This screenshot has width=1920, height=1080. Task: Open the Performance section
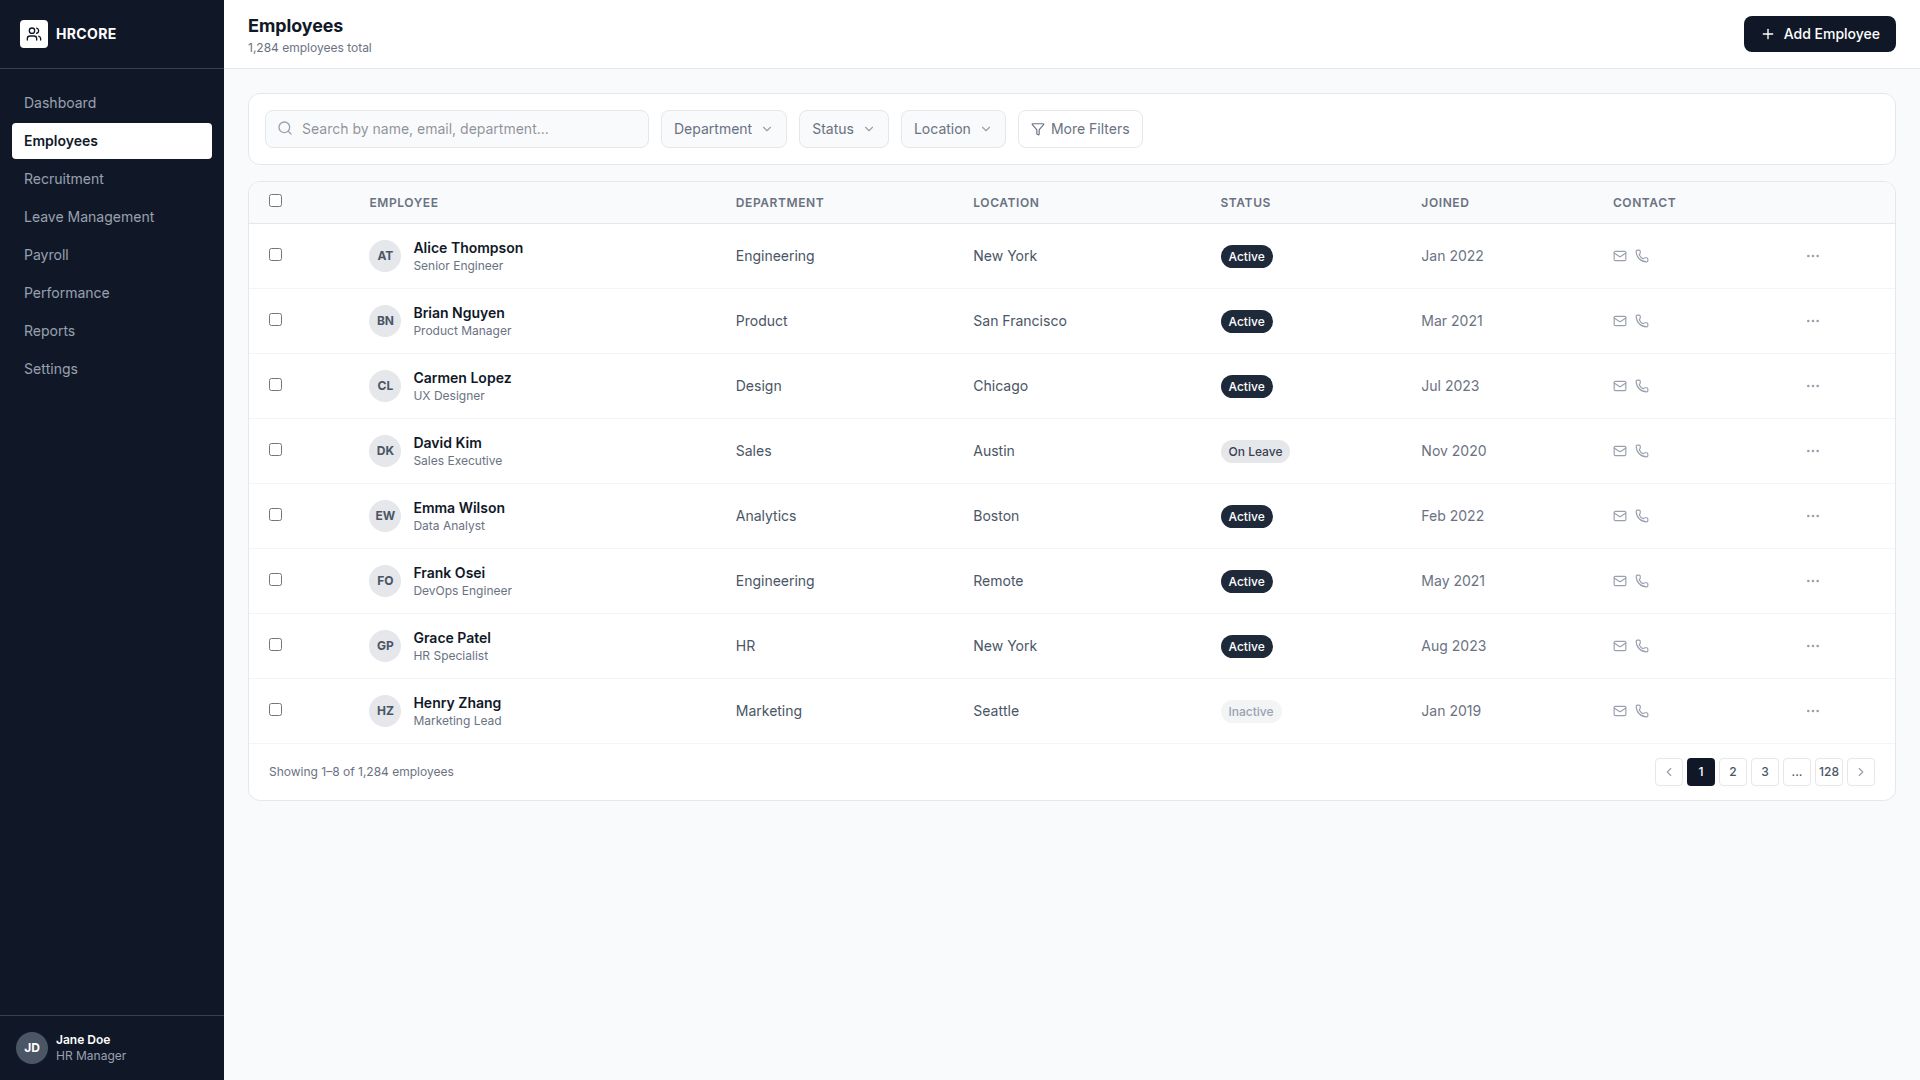click(112, 293)
